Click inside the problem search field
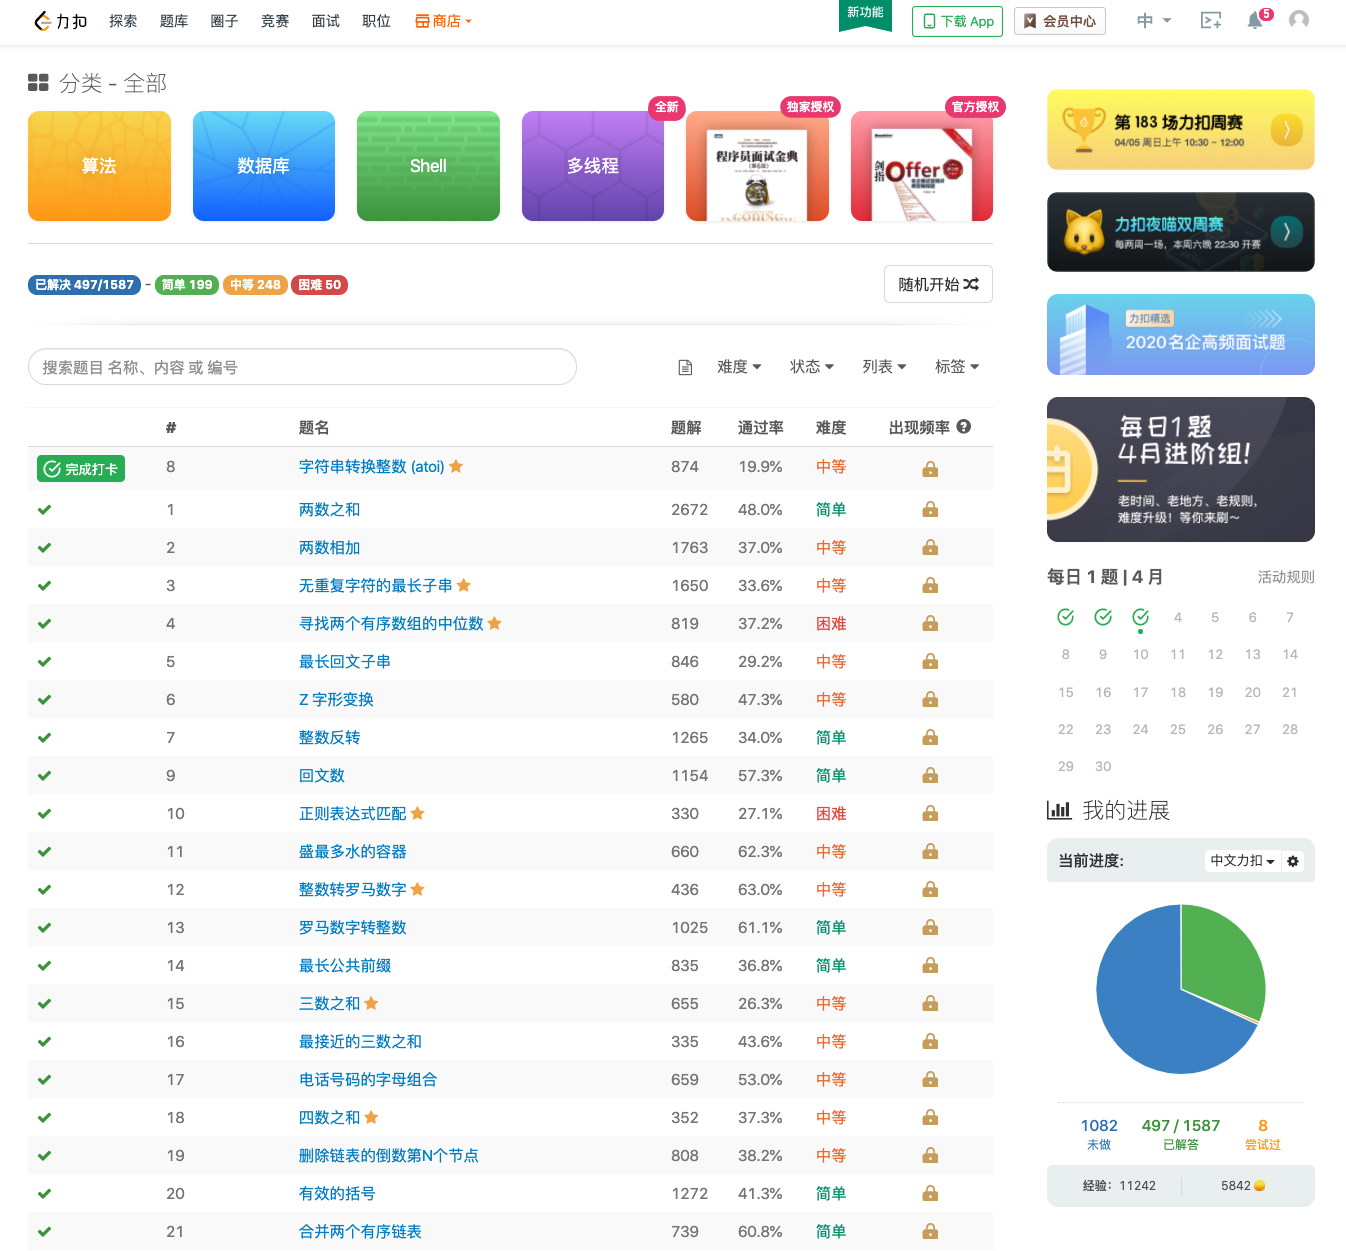1346x1251 pixels. [302, 367]
